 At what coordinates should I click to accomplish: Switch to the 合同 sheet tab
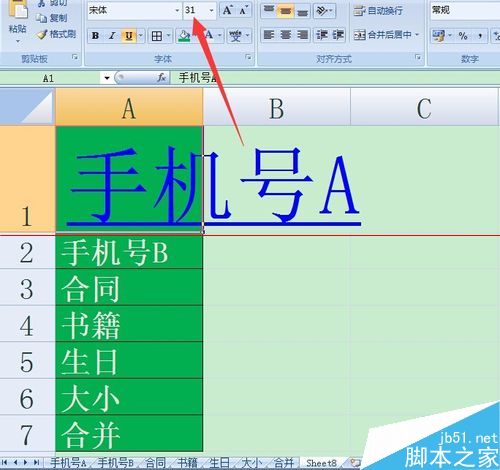156,463
